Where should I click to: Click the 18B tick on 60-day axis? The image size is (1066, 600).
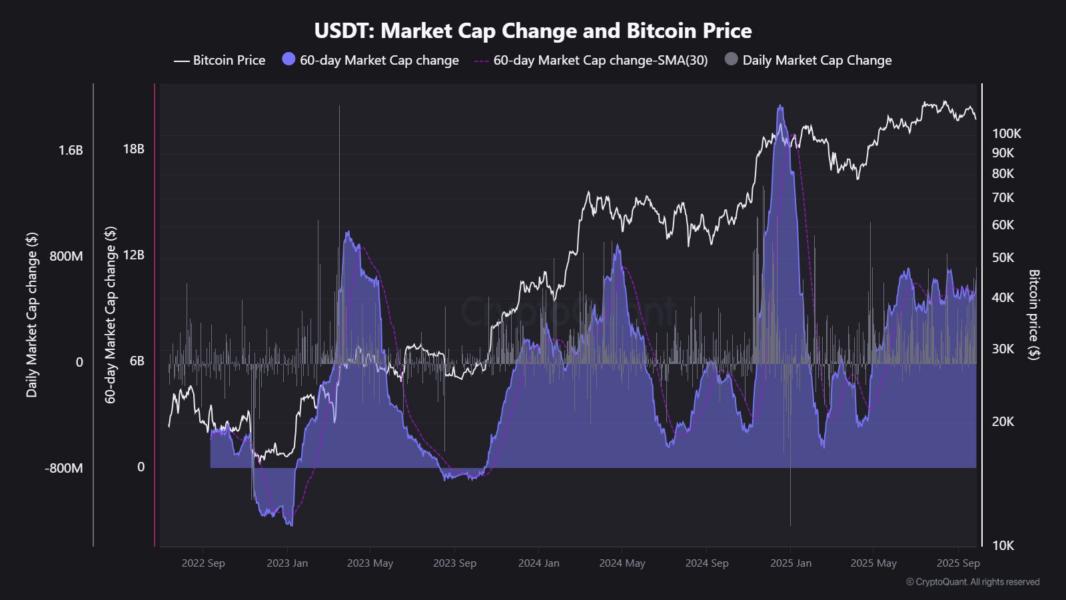134,150
